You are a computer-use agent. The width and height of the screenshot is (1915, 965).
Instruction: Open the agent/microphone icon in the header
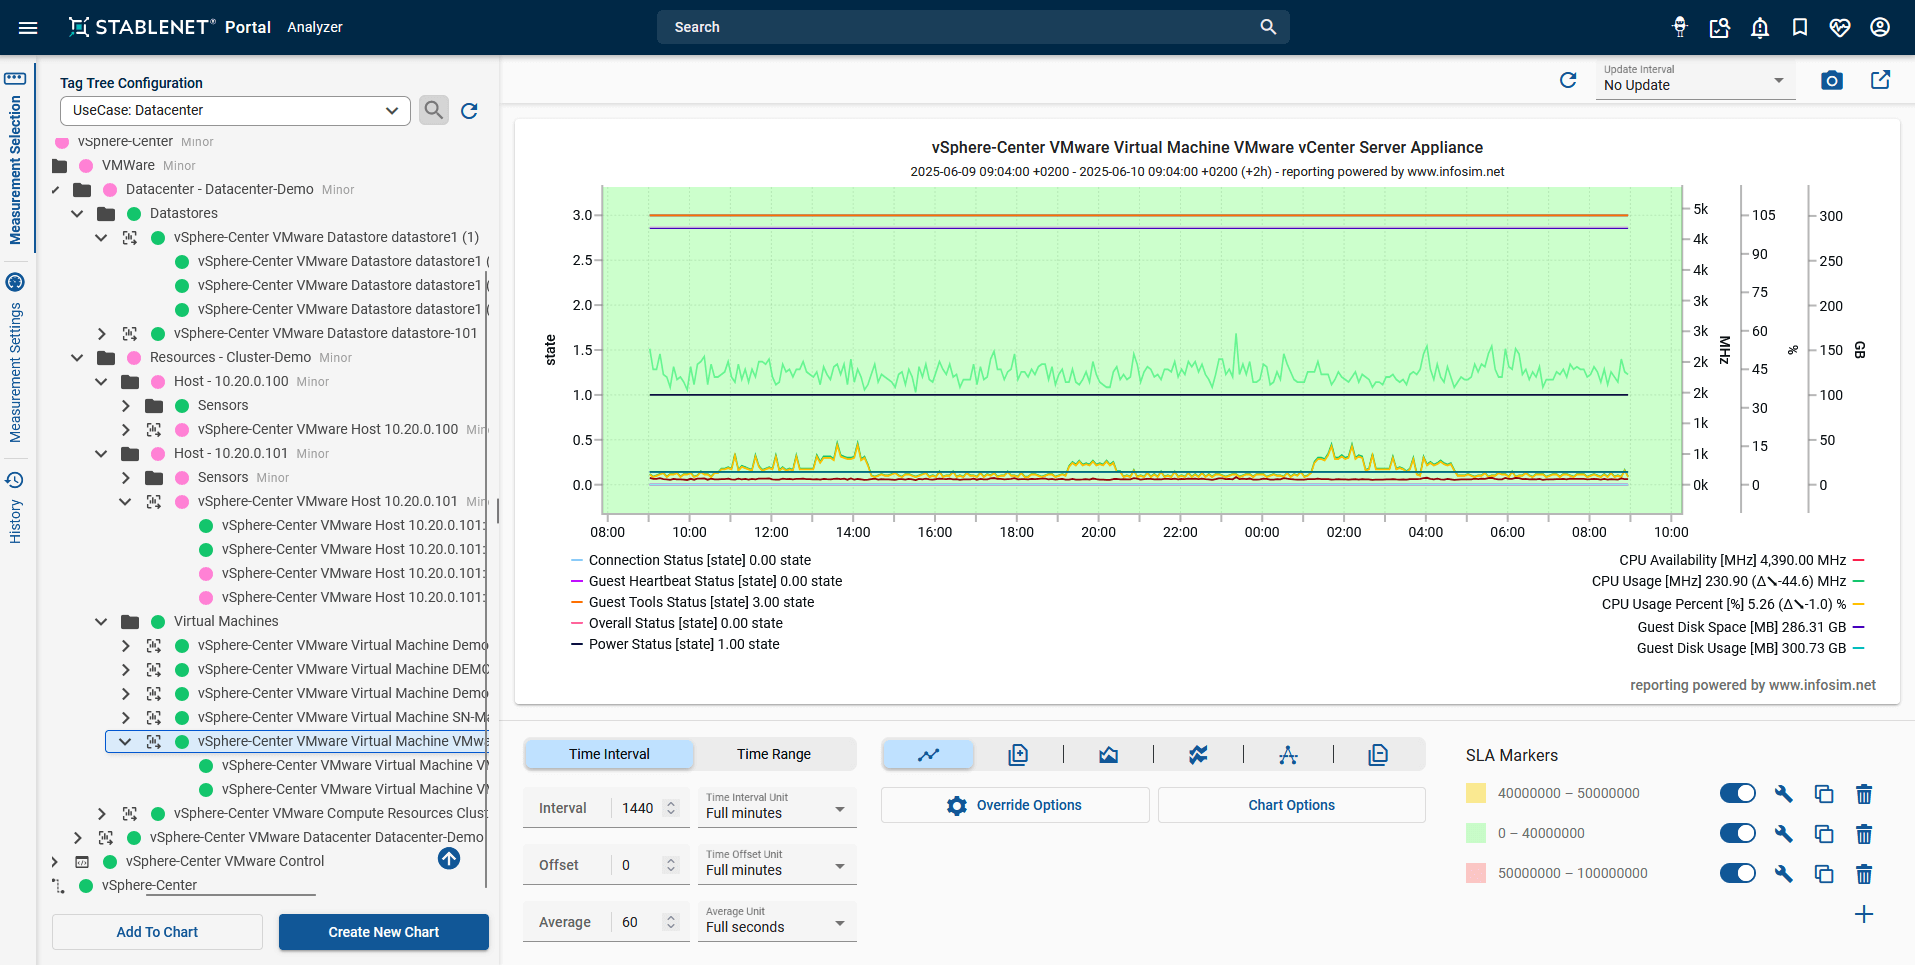[x=1680, y=27]
